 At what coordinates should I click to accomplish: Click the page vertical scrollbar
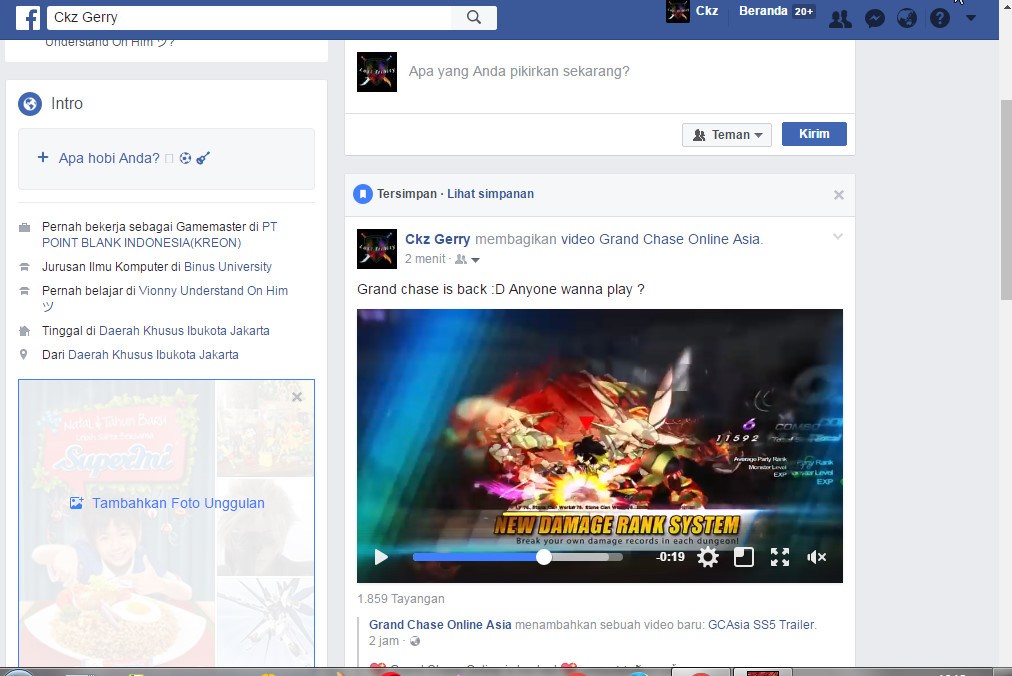coord(1005,200)
